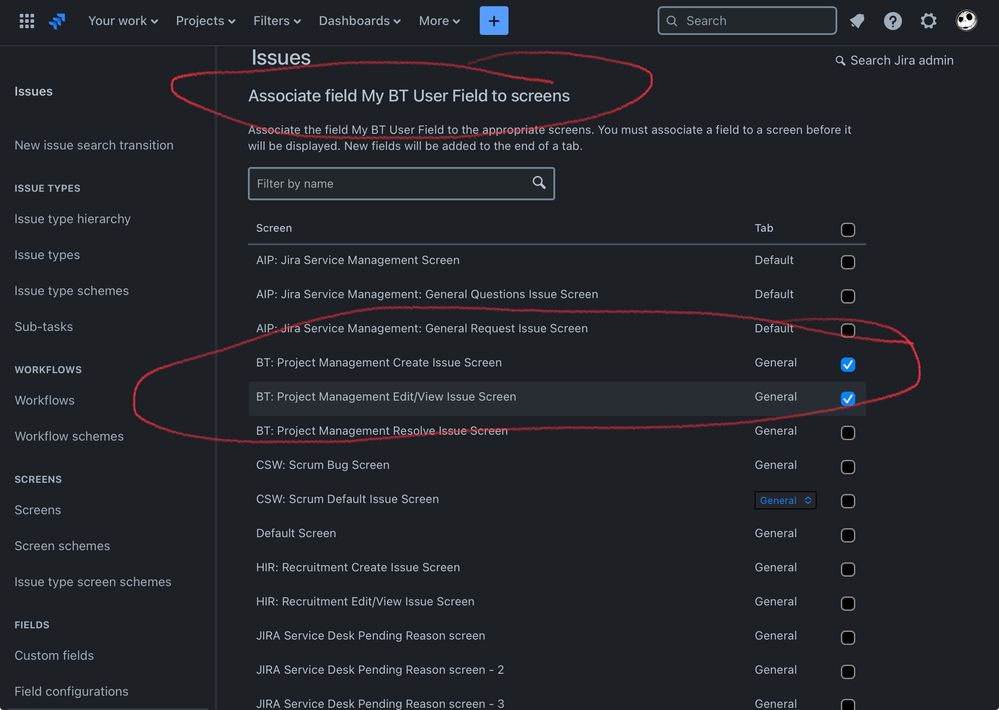The width and height of the screenshot is (999, 710).
Task: Open the help question mark icon
Action: (893, 21)
